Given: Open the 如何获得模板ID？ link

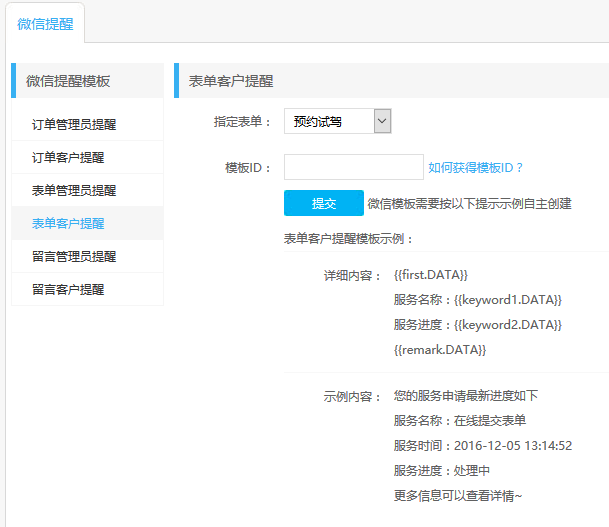Looking at the screenshot, I should click(x=475, y=168).
